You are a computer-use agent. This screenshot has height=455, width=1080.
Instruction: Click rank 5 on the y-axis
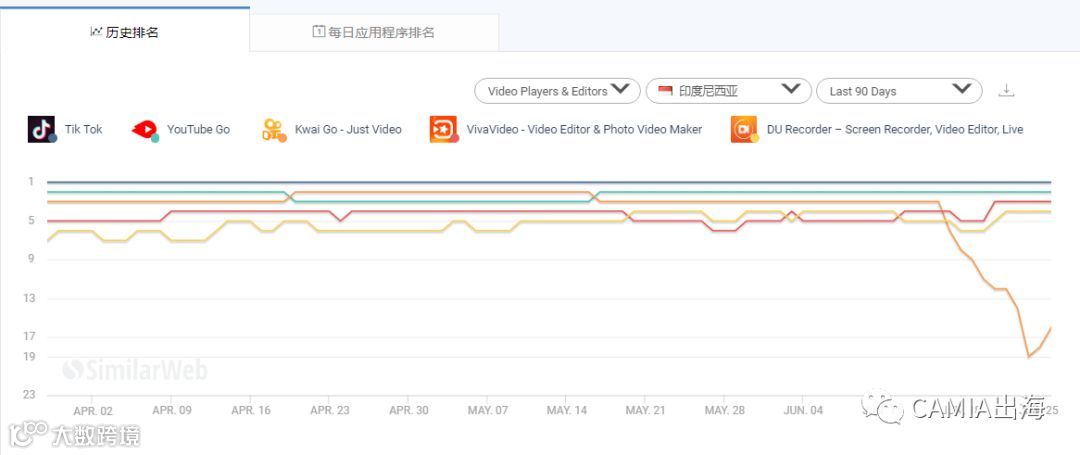point(31,220)
